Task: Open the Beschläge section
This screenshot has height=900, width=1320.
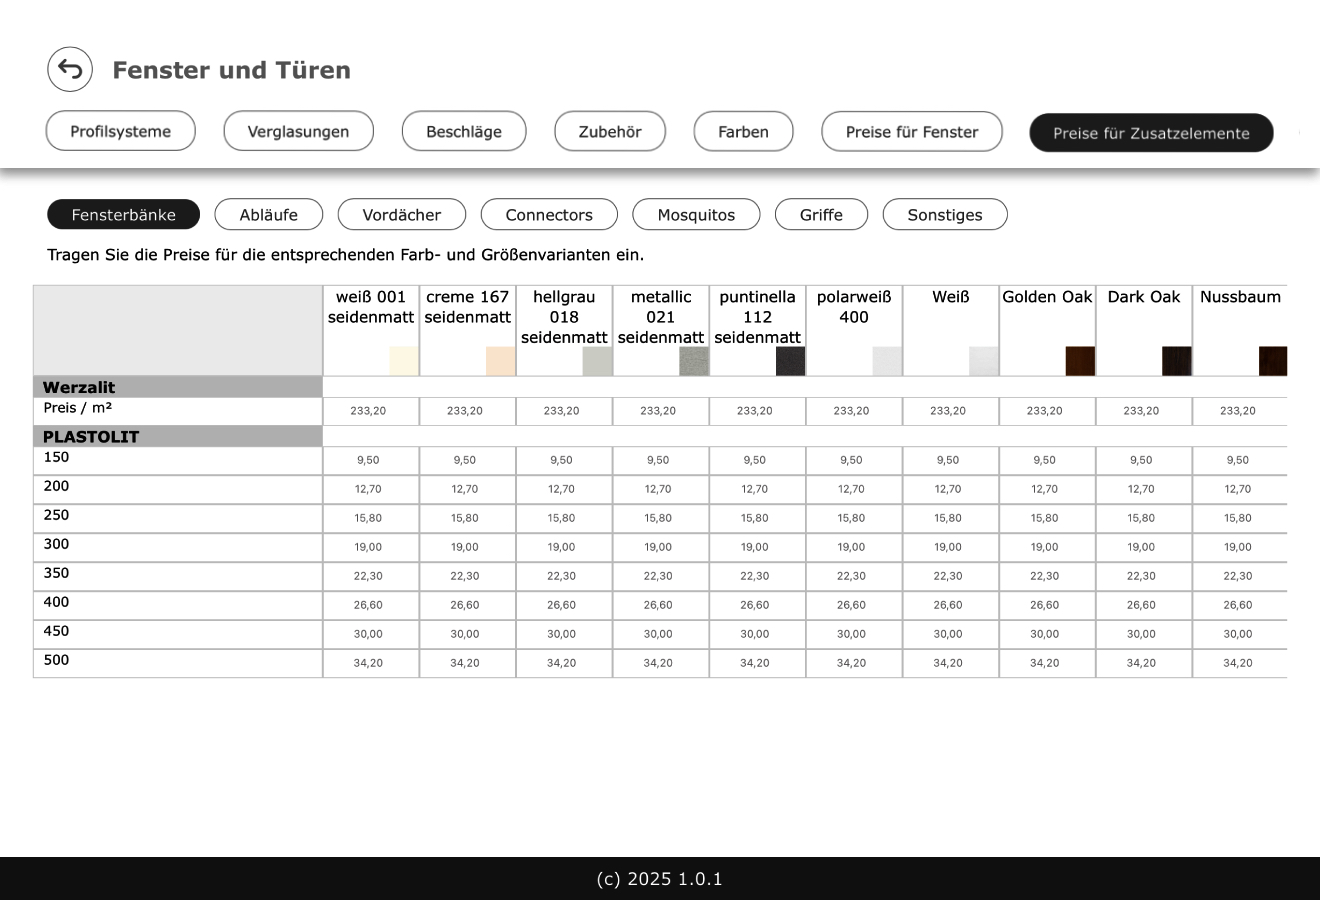Action: [x=464, y=131]
